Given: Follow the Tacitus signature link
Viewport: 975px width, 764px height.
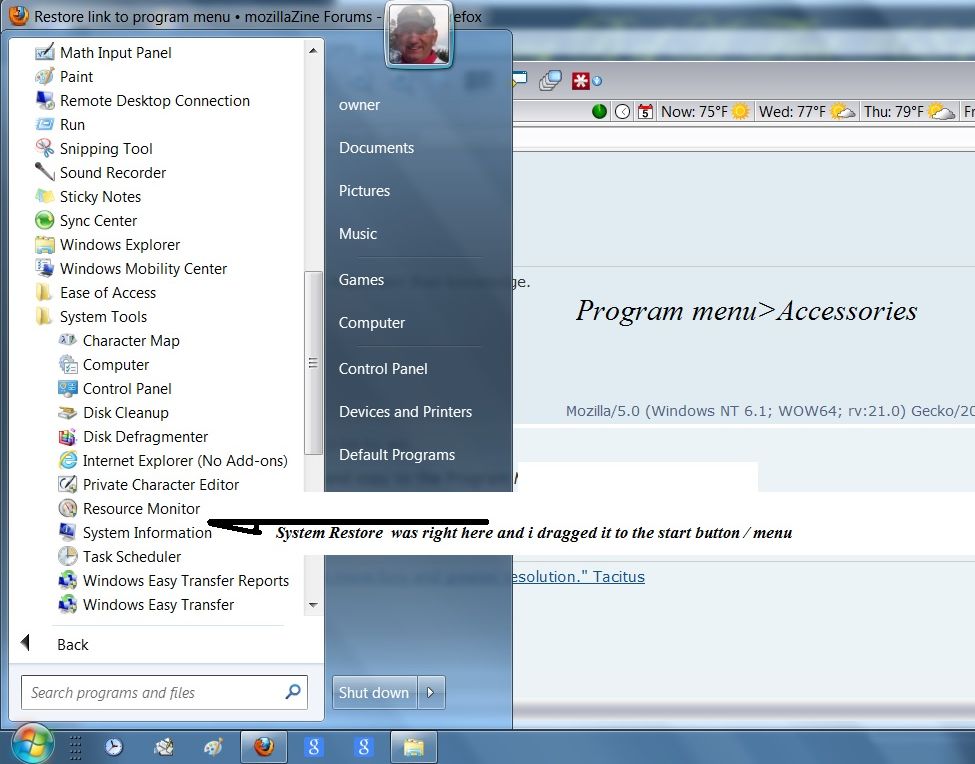Looking at the screenshot, I should [x=578, y=577].
